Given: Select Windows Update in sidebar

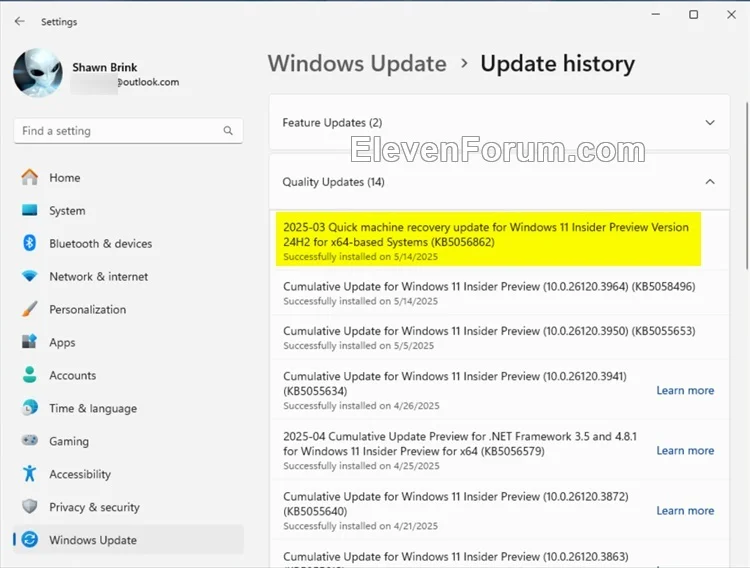Looking at the screenshot, I should tap(128, 540).
